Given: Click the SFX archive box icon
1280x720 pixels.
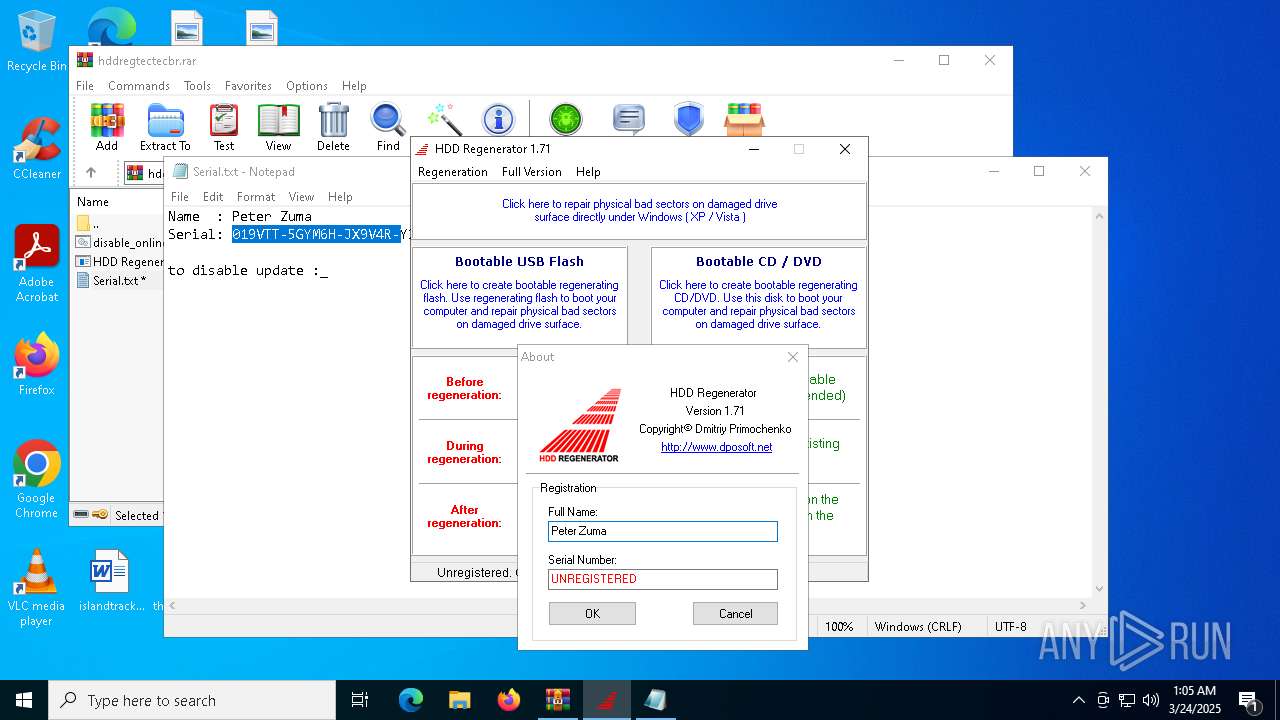Looking at the screenshot, I should click(744, 119).
